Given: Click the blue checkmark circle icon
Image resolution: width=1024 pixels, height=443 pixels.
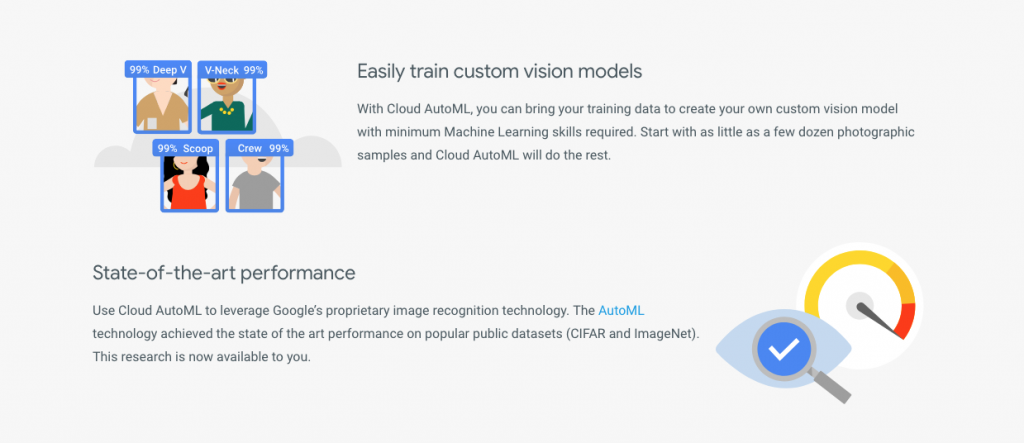Looking at the screenshot, I should click(785, 349).
